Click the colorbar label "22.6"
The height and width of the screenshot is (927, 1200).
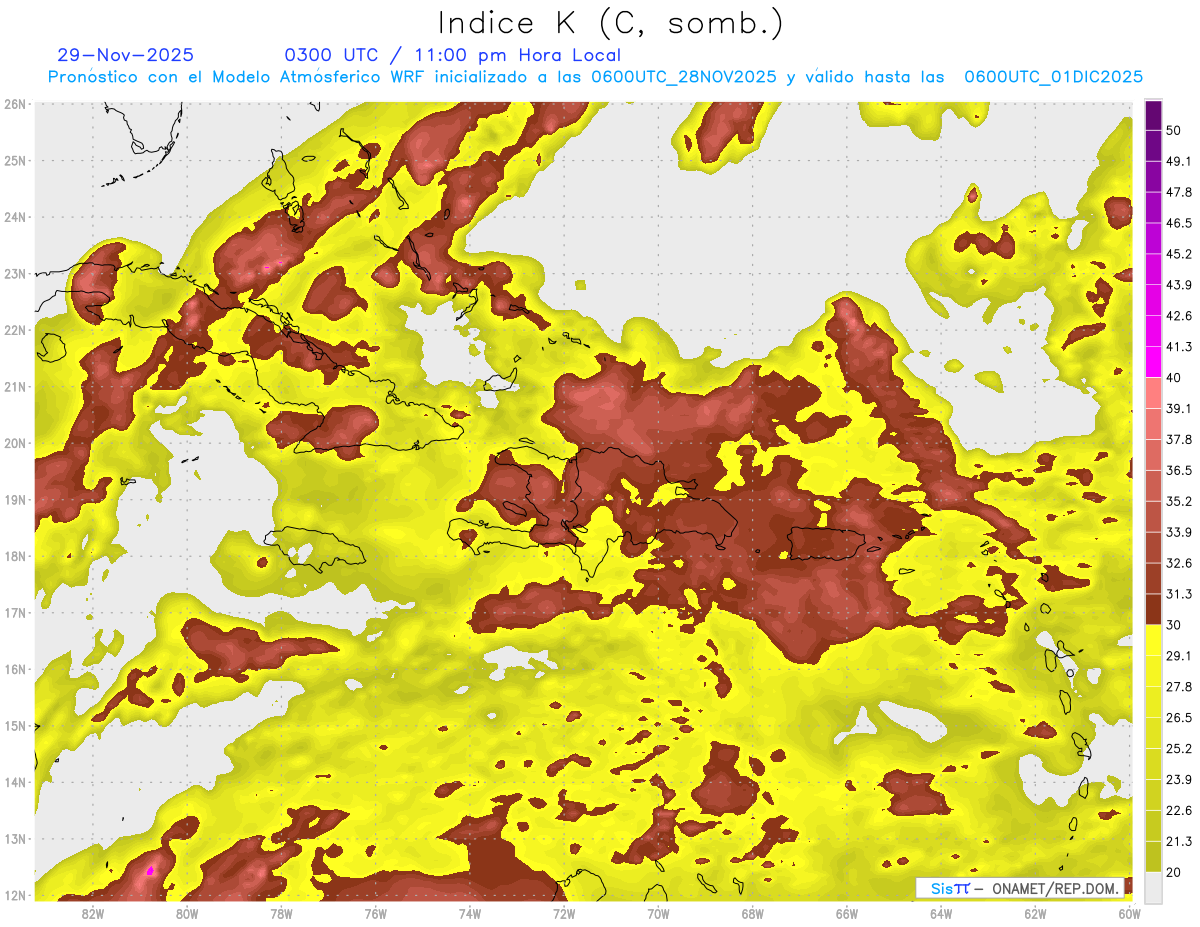pyautogui.click(x=1179, y=811)
